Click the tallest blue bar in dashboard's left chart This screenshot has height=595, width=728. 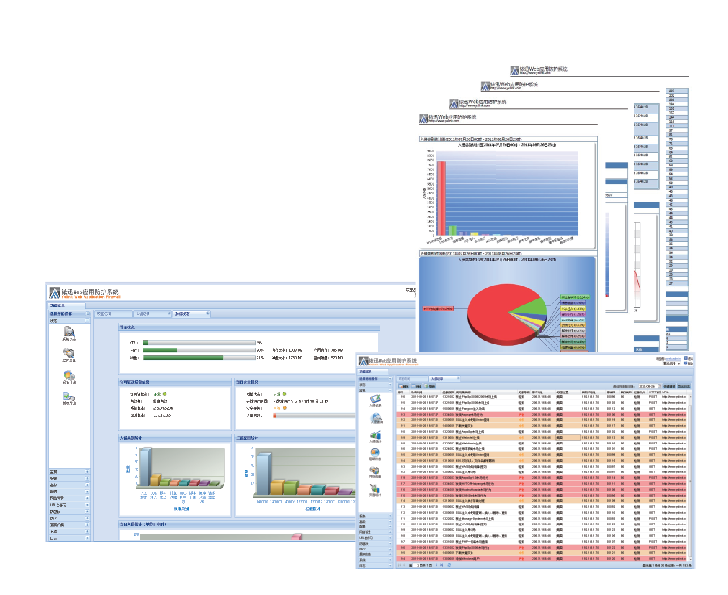pos(144,469)
